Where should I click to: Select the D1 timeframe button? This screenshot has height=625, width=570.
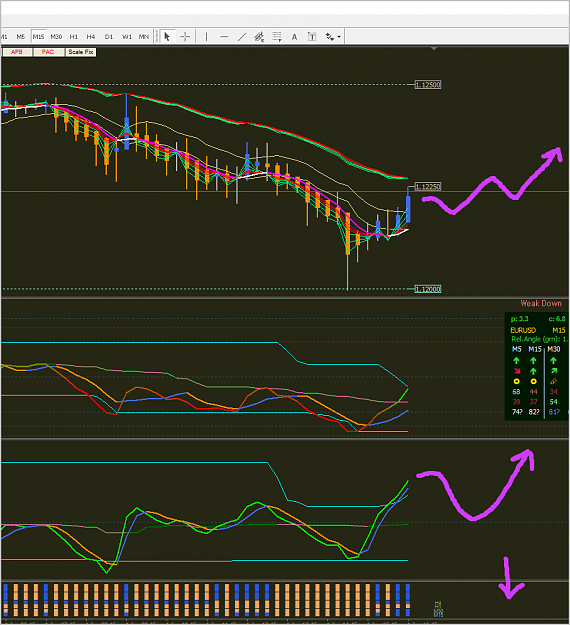(109, 37)
